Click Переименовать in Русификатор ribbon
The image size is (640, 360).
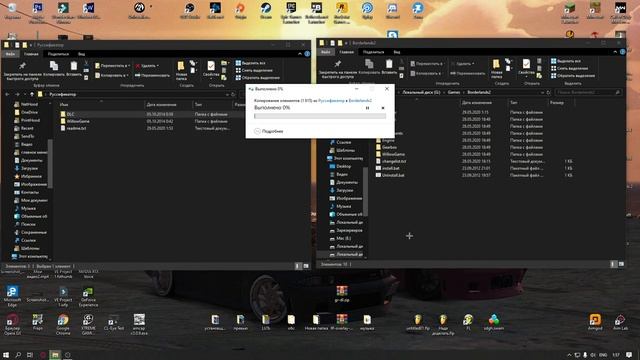pos(152,75)
